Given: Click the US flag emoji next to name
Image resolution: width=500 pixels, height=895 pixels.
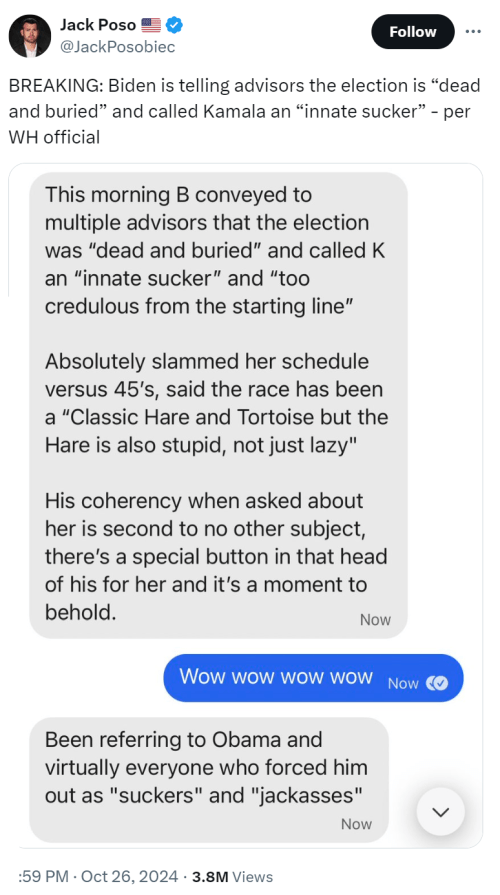Looking at the screenshot, I should pyautogui.click(x=151, y=25).
